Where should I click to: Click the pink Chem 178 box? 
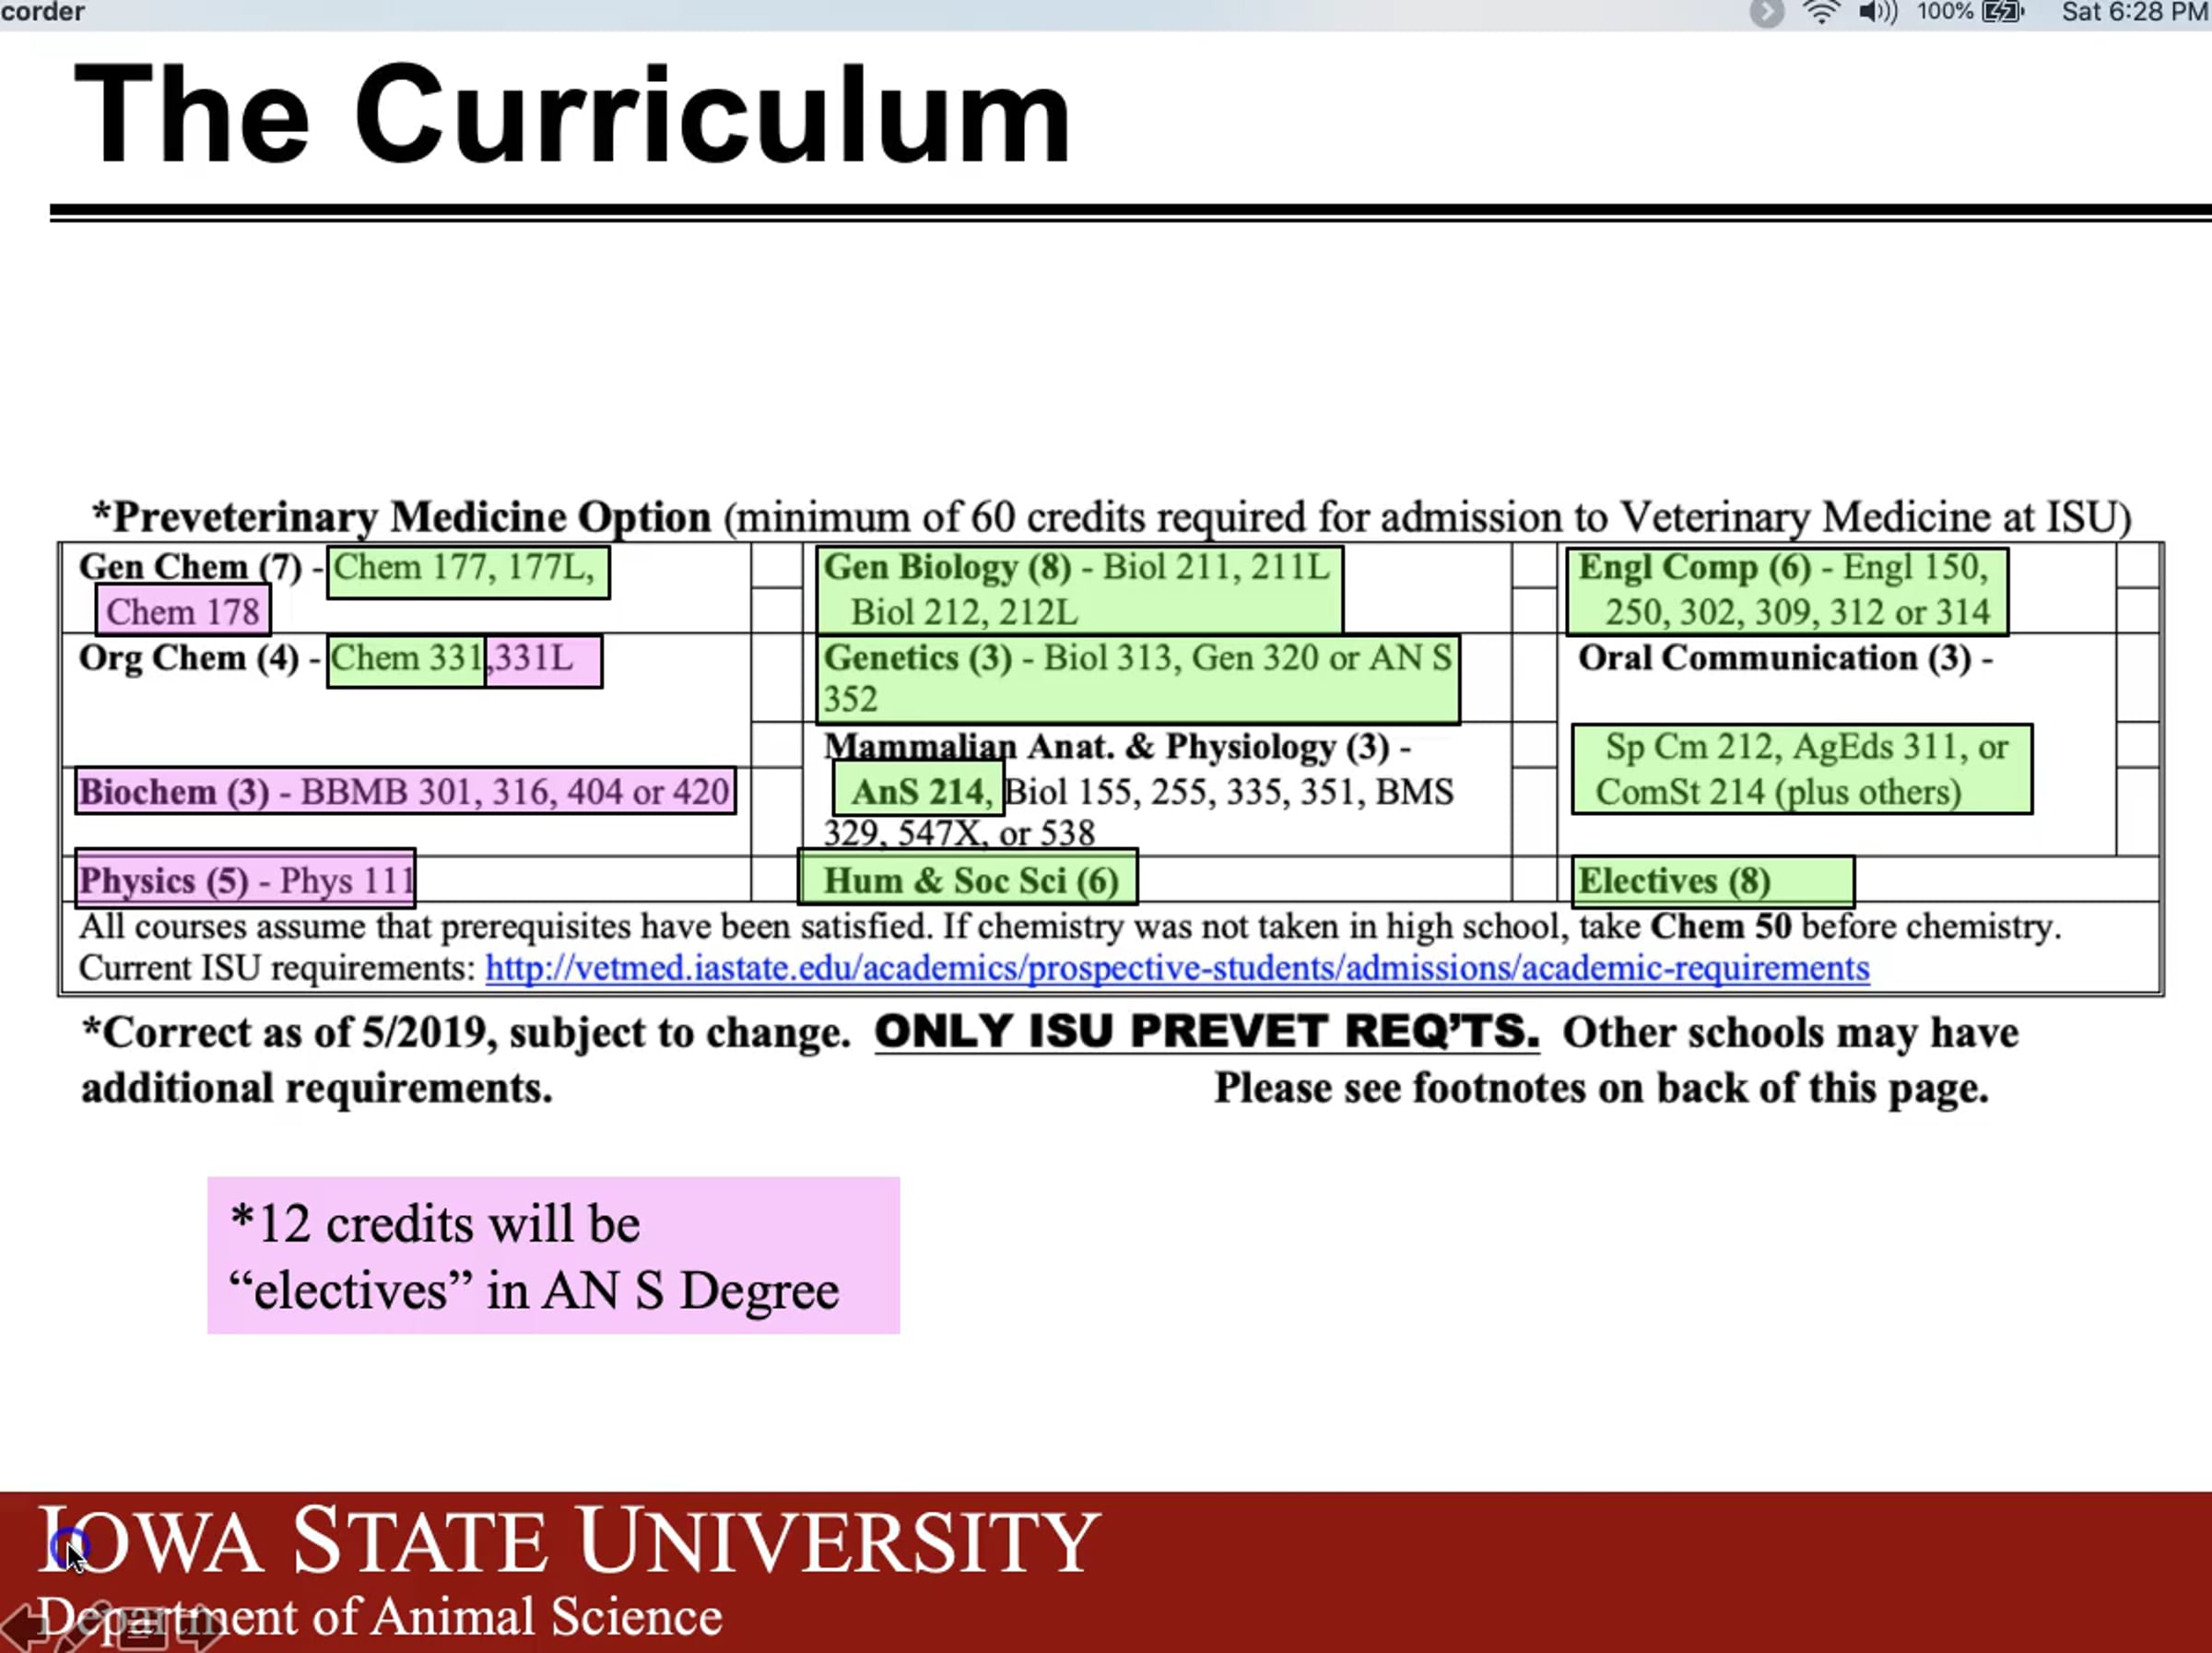tap(183, 611)
